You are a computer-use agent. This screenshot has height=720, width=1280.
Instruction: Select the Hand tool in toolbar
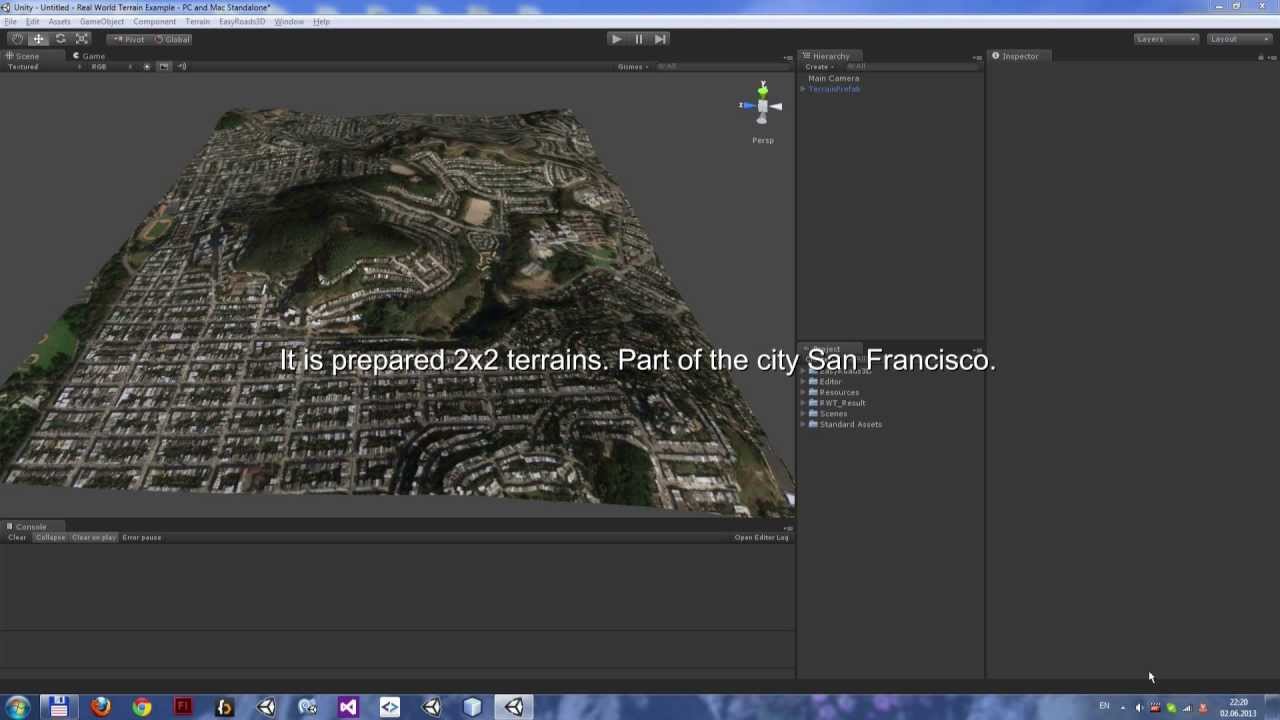pos(17,39)
